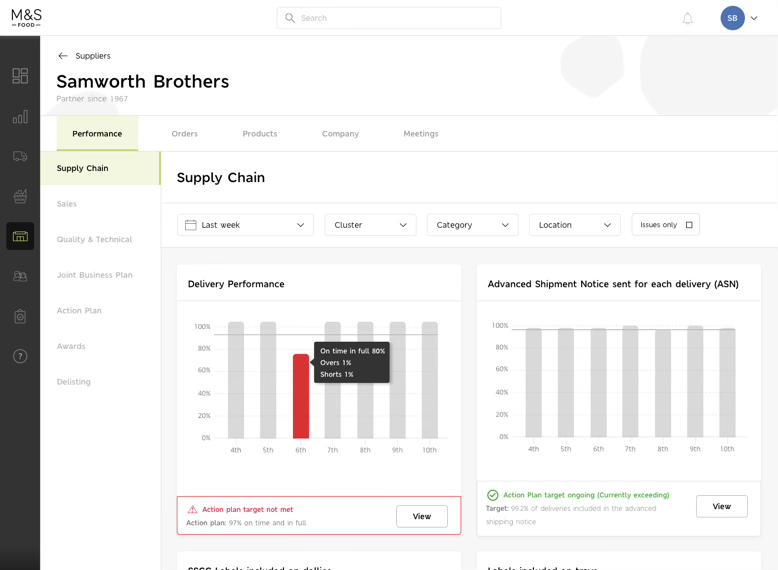
Task: Click the 9th bar in ASN chart
Action: coord(695,381)
